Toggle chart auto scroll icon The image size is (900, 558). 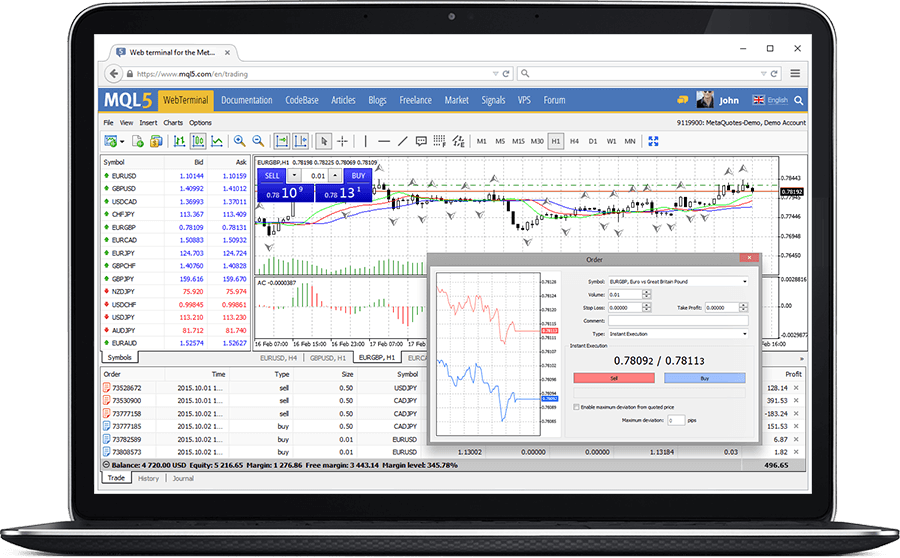(x=282, y=141)
